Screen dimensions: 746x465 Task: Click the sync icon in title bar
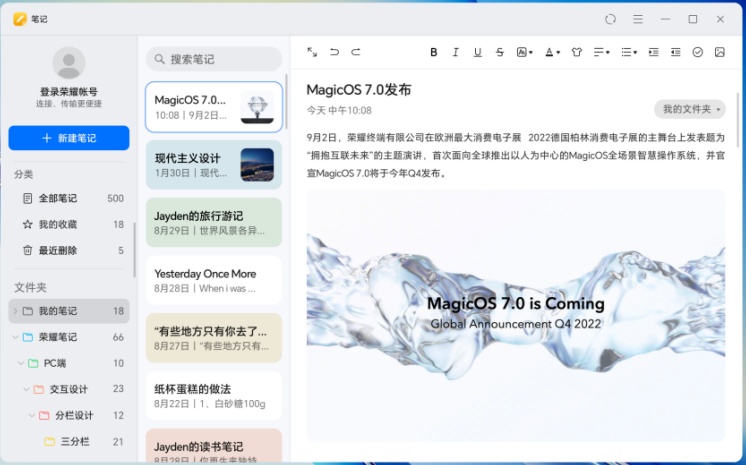tap(610, 19)
